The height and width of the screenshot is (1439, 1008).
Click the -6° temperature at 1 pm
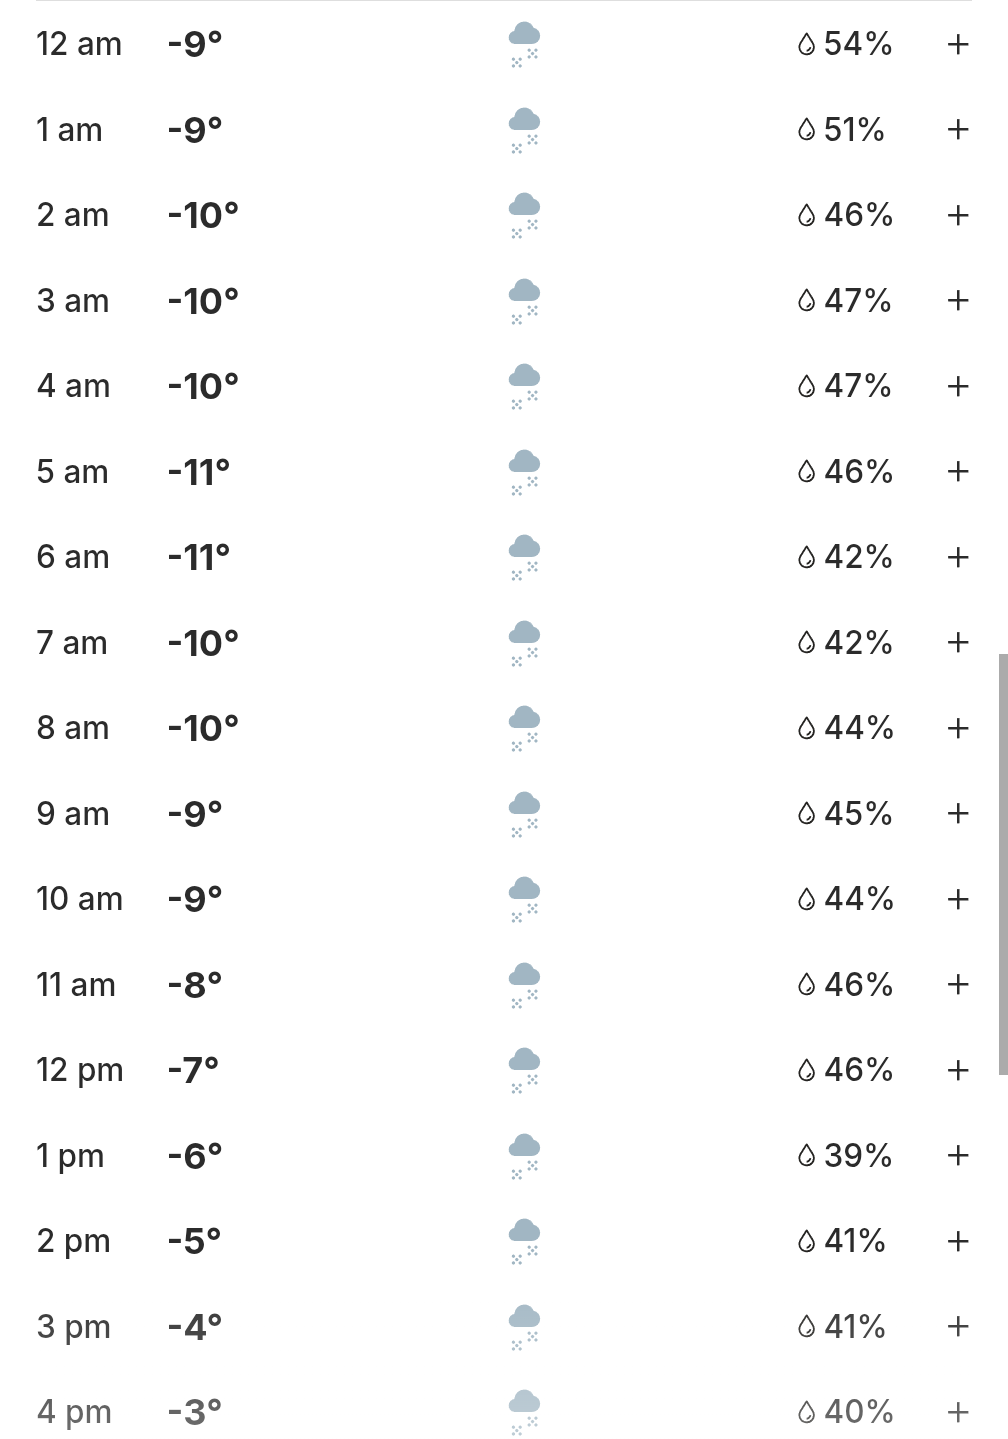195,1156
